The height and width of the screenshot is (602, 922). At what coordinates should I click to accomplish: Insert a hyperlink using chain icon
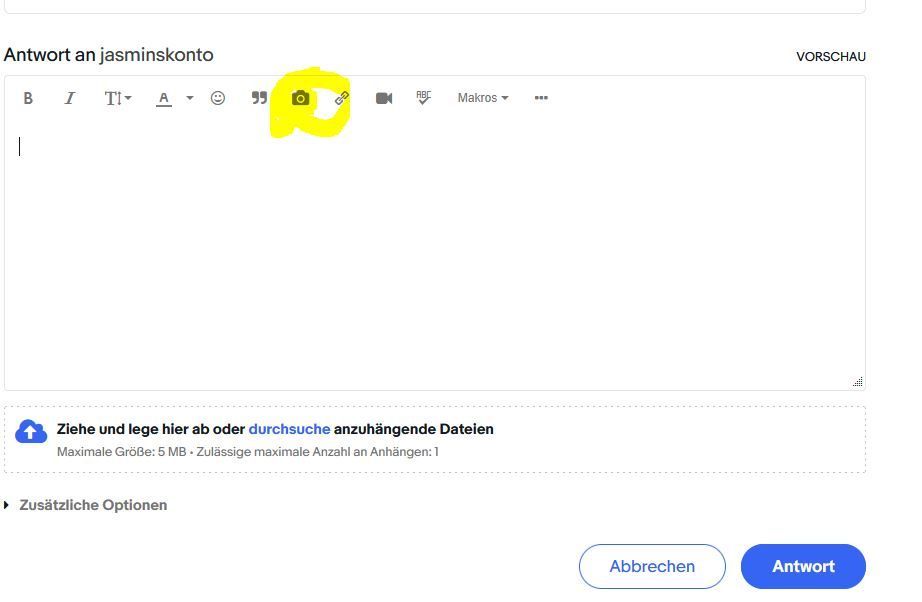coord(342,98)
